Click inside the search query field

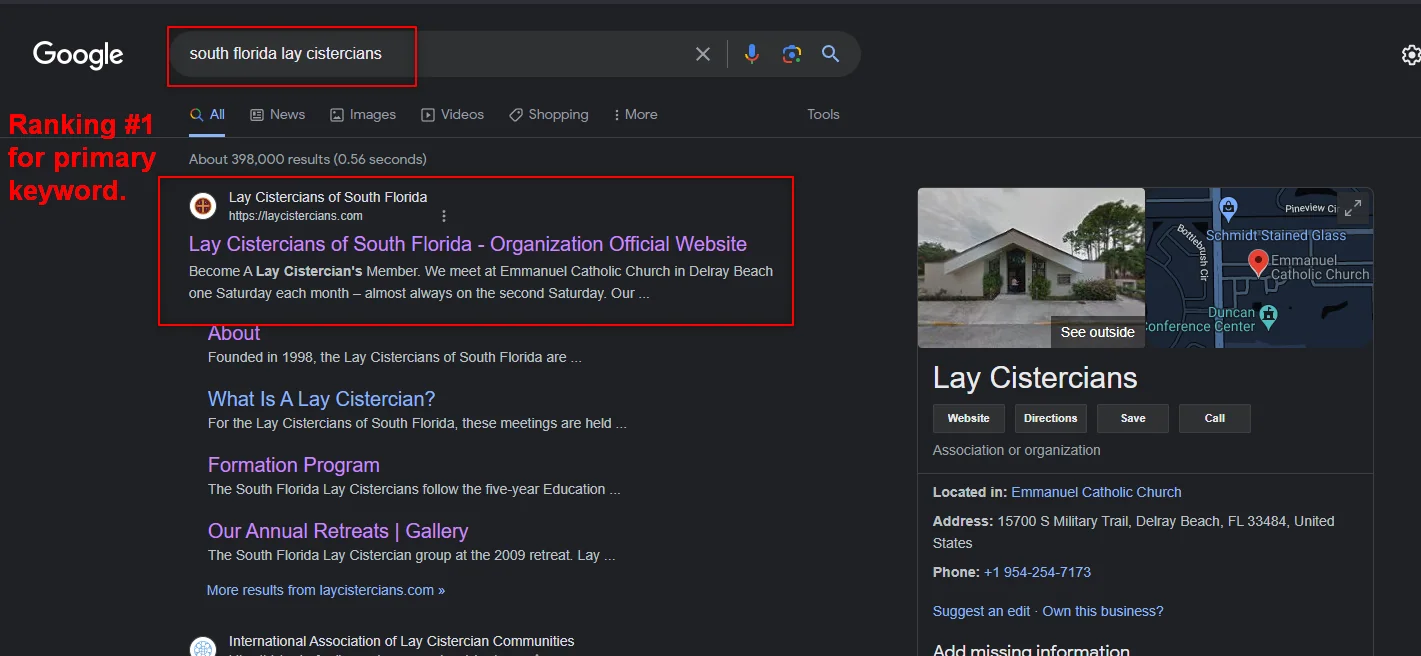coord(430,54)
